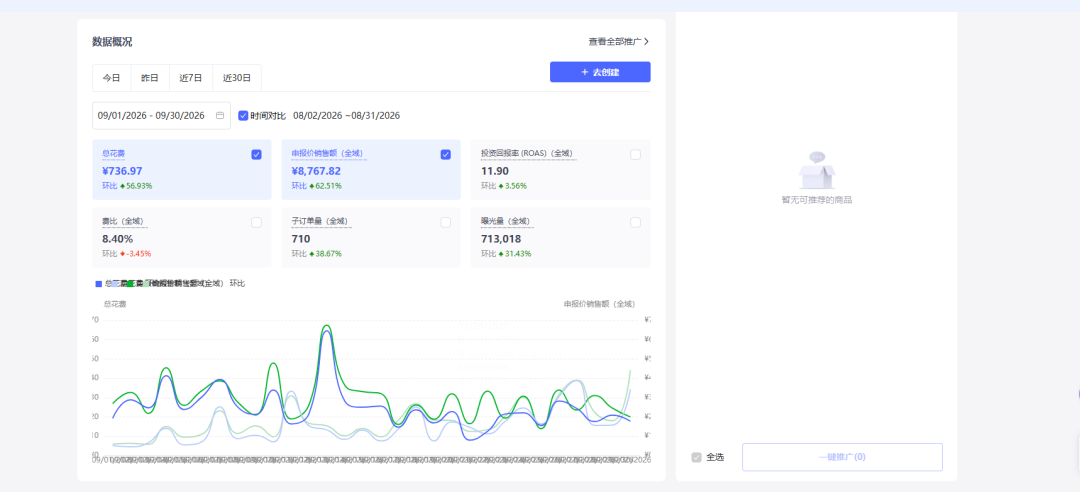
Task: Switch to the 今日 tab
Action: coord(112,78)
